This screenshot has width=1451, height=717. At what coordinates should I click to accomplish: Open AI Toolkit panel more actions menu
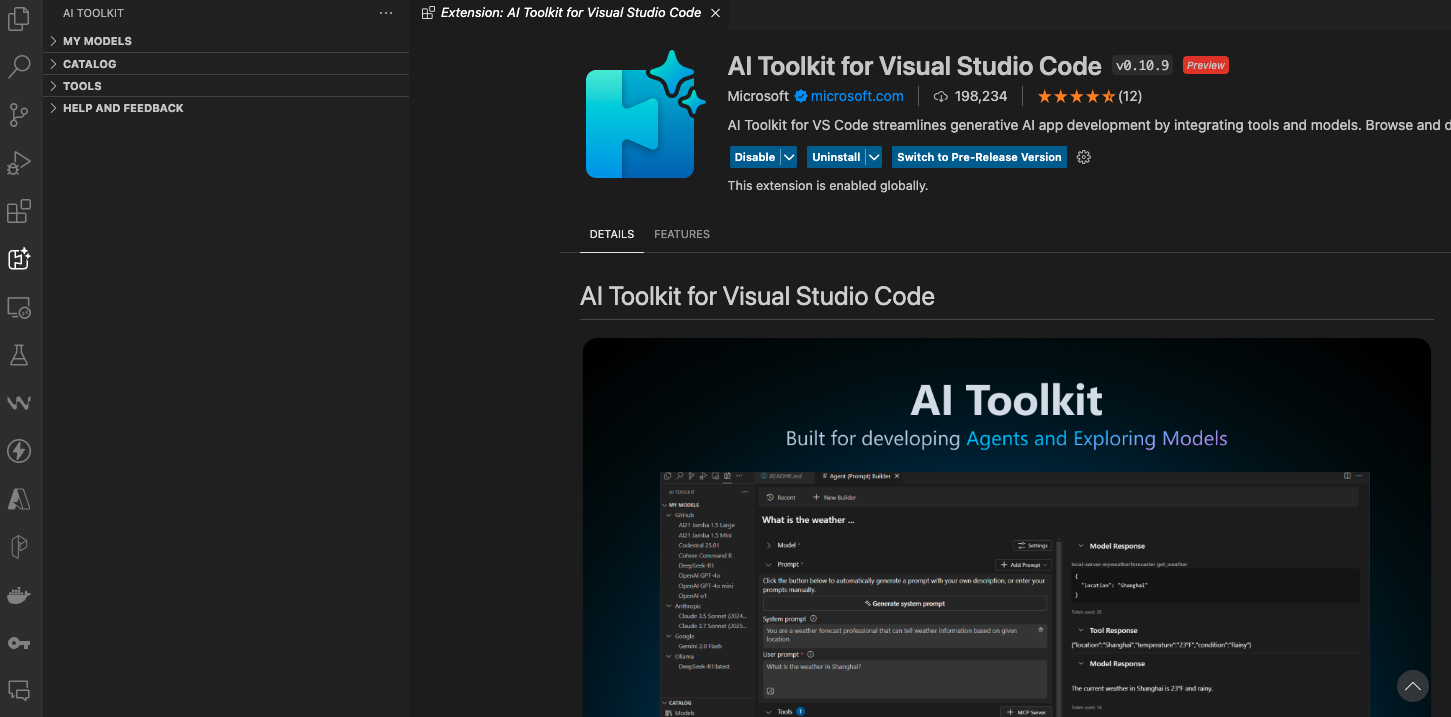pyautogui.click(x=386, y=13)
